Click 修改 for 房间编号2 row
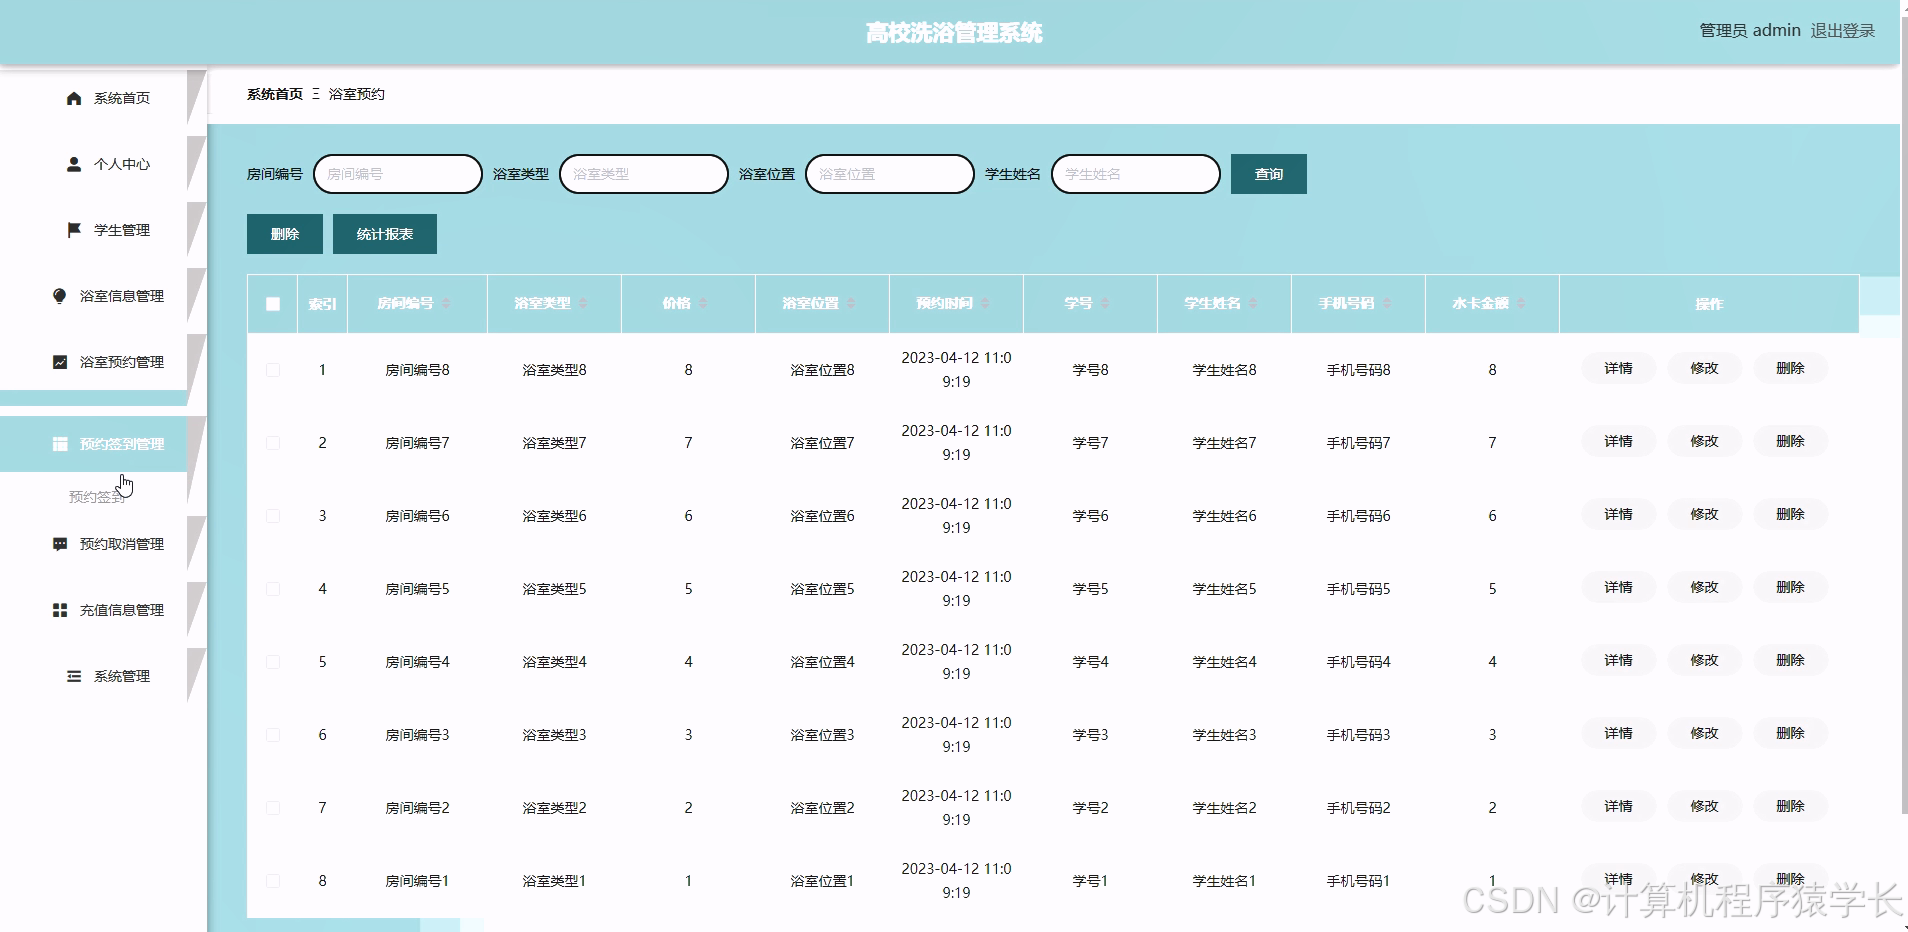The height and width of the screenshot is (932, 1908). 1704,806
